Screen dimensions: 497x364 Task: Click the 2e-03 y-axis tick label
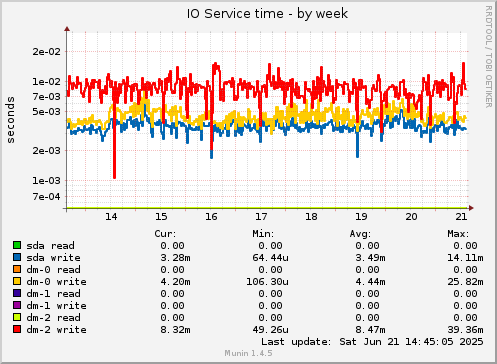47,150
